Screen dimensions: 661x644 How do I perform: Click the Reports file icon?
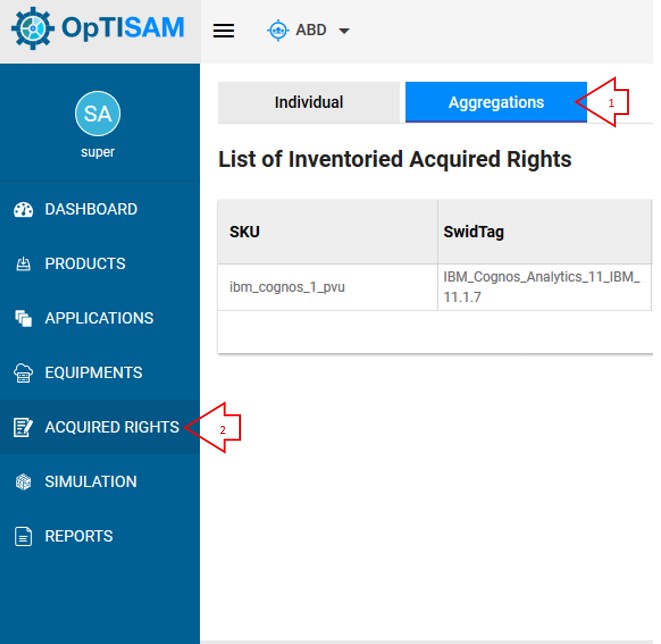(x=23, y=537)
